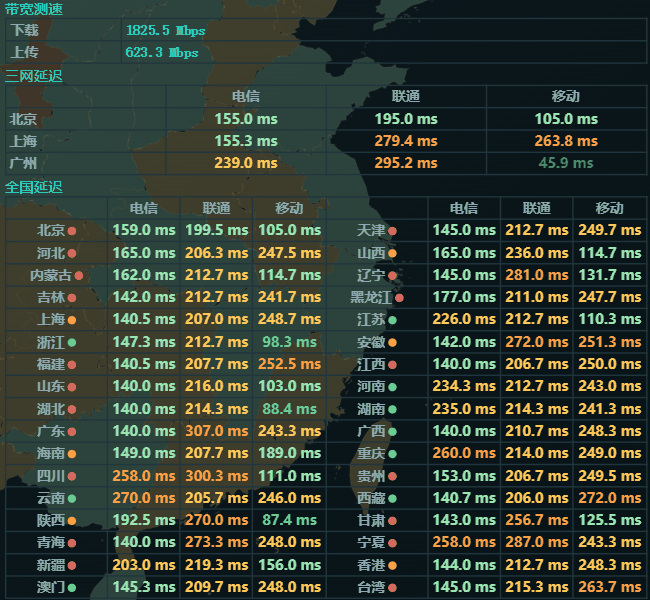Select the 带宽测速 section heading
The width and height of the screenshot is (650, 600).
[x=34, y=9]
